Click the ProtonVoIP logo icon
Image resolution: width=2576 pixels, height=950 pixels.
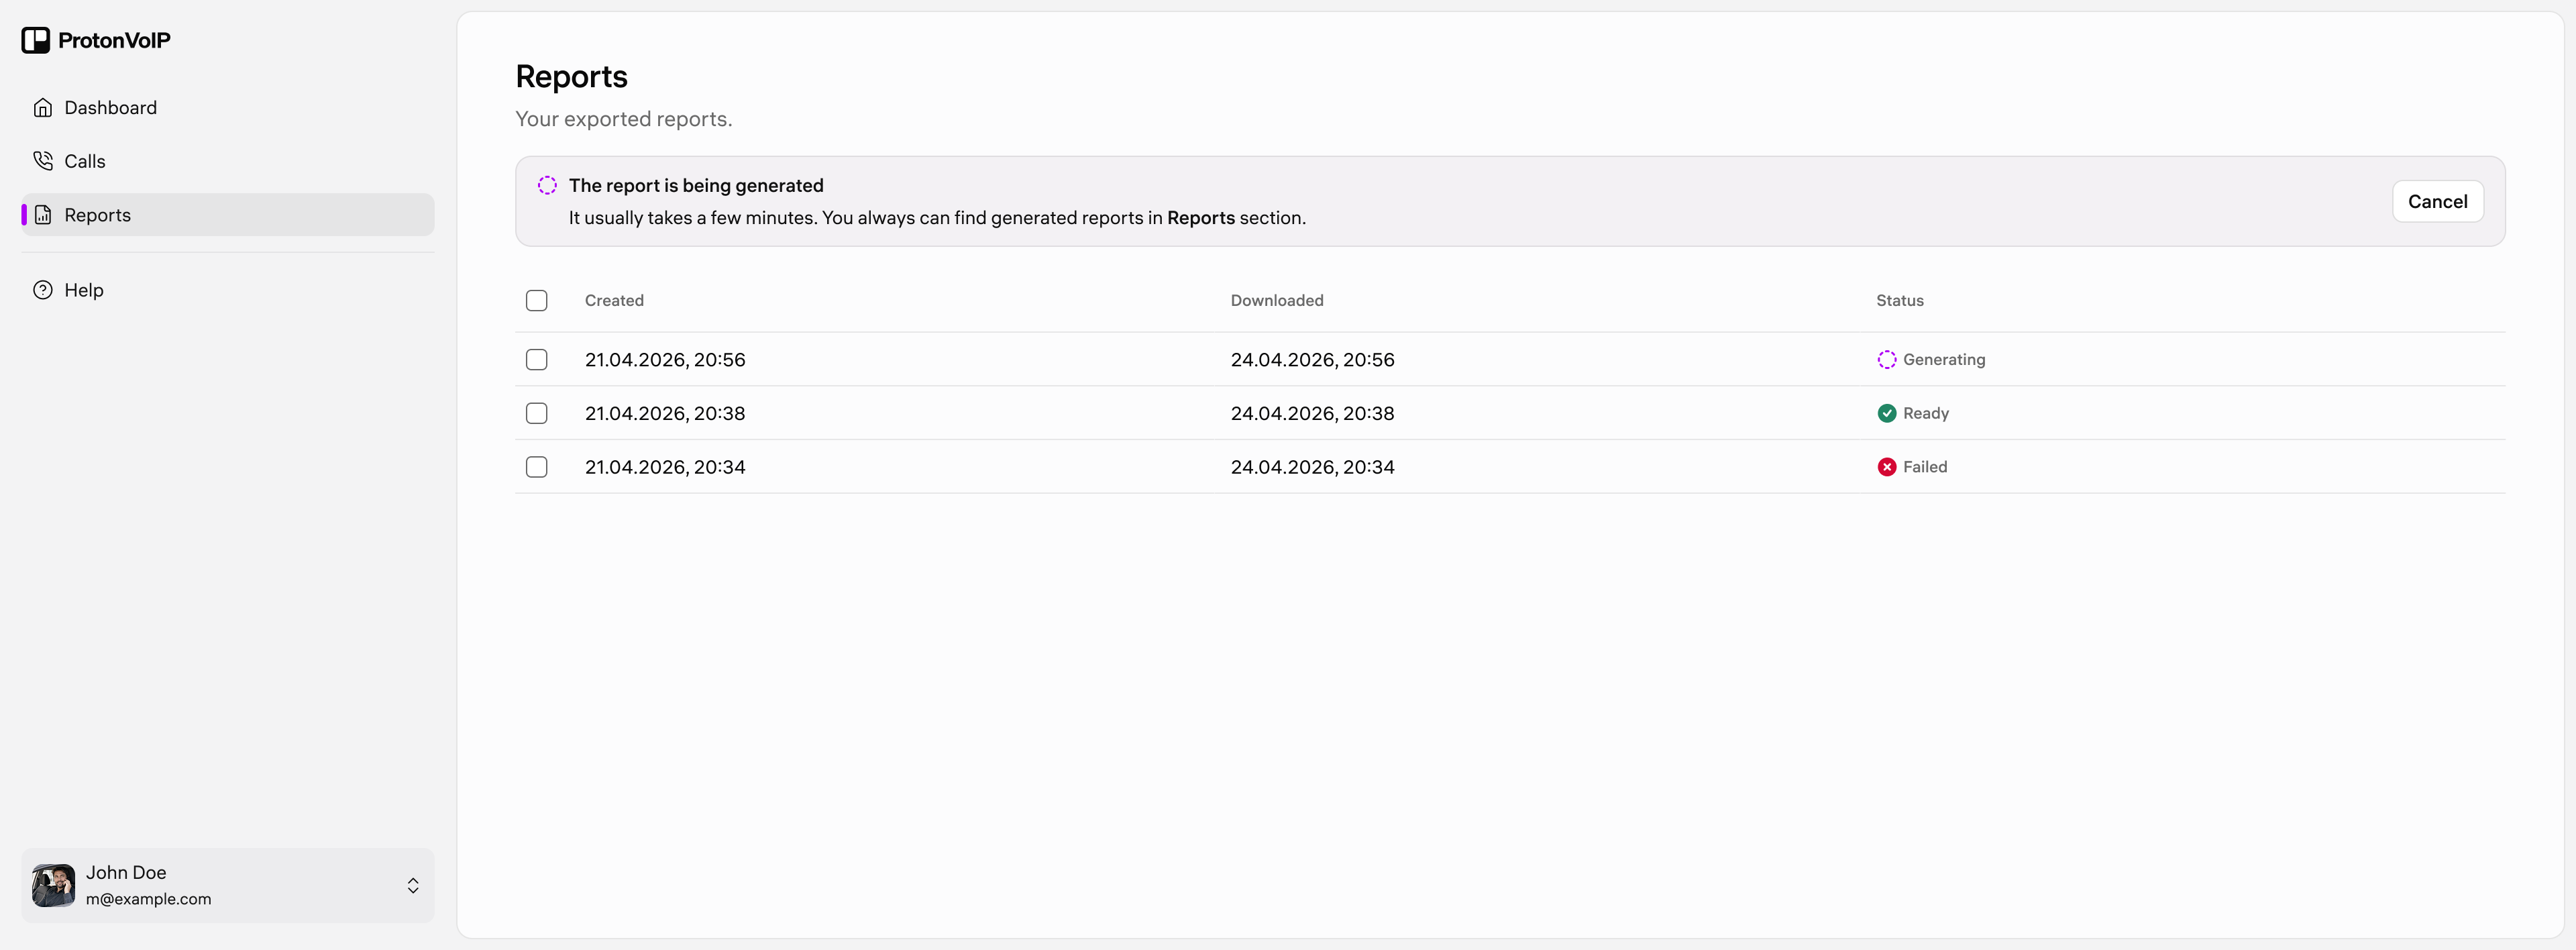click(36, 40)
